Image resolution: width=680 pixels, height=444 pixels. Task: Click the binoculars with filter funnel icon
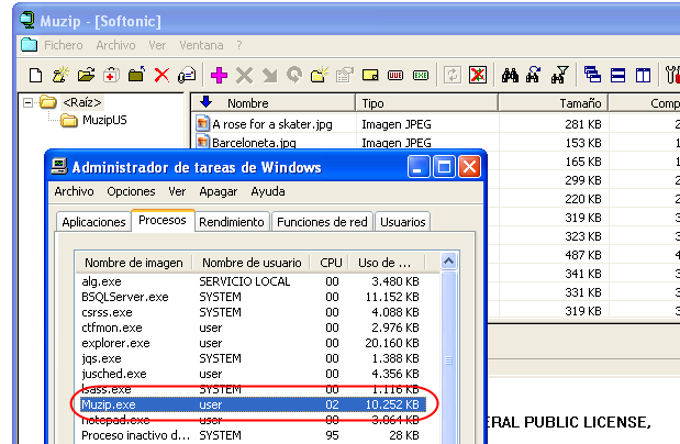coord(560,75)
